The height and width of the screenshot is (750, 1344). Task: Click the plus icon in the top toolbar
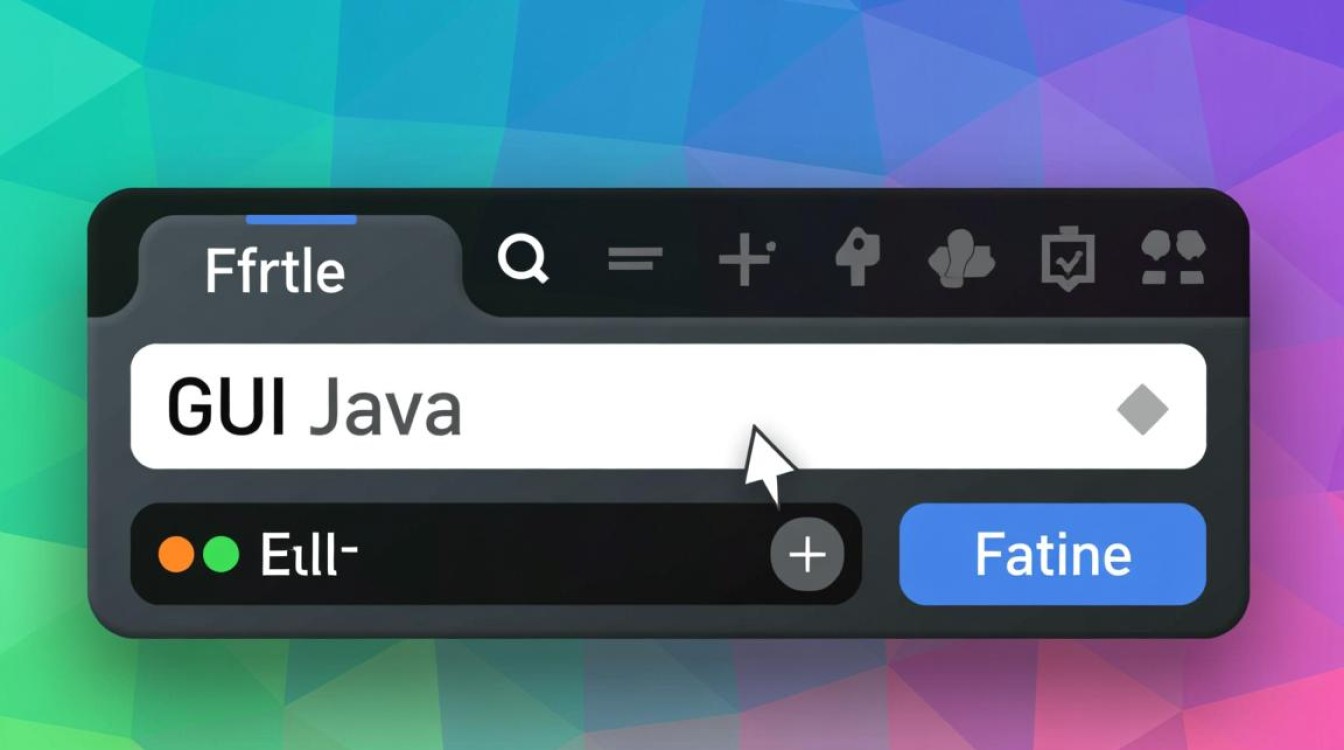[x=747, y=262]
